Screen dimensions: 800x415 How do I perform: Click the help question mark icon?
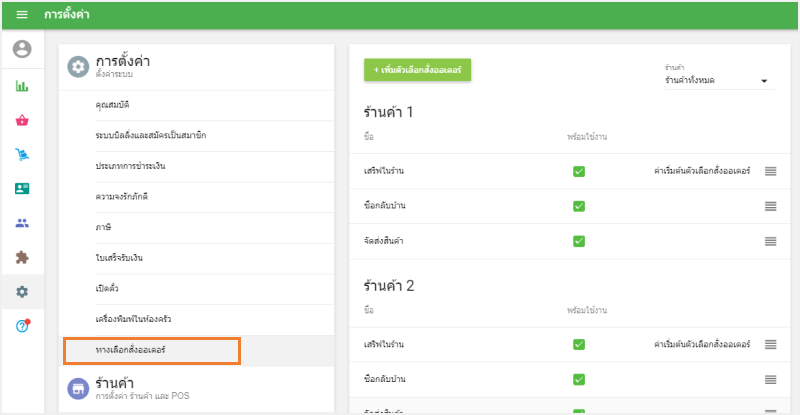point(22,326)
